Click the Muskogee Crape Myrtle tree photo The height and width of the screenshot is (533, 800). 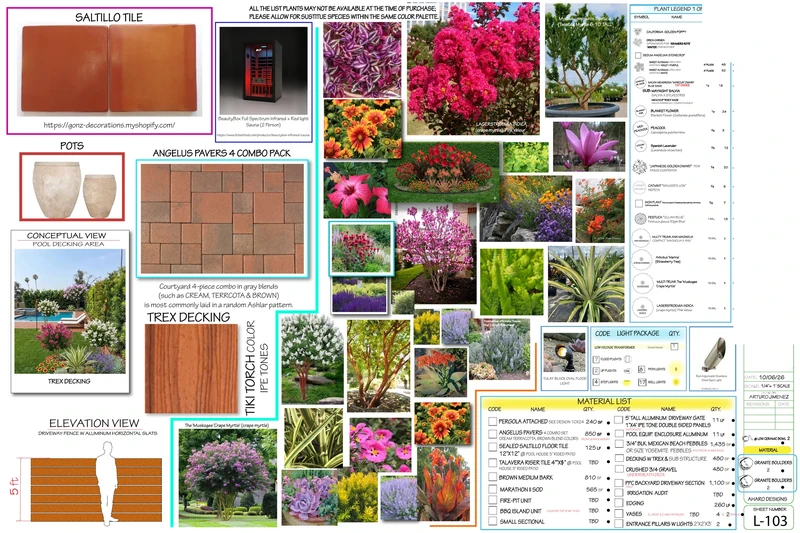pos(228,477)
